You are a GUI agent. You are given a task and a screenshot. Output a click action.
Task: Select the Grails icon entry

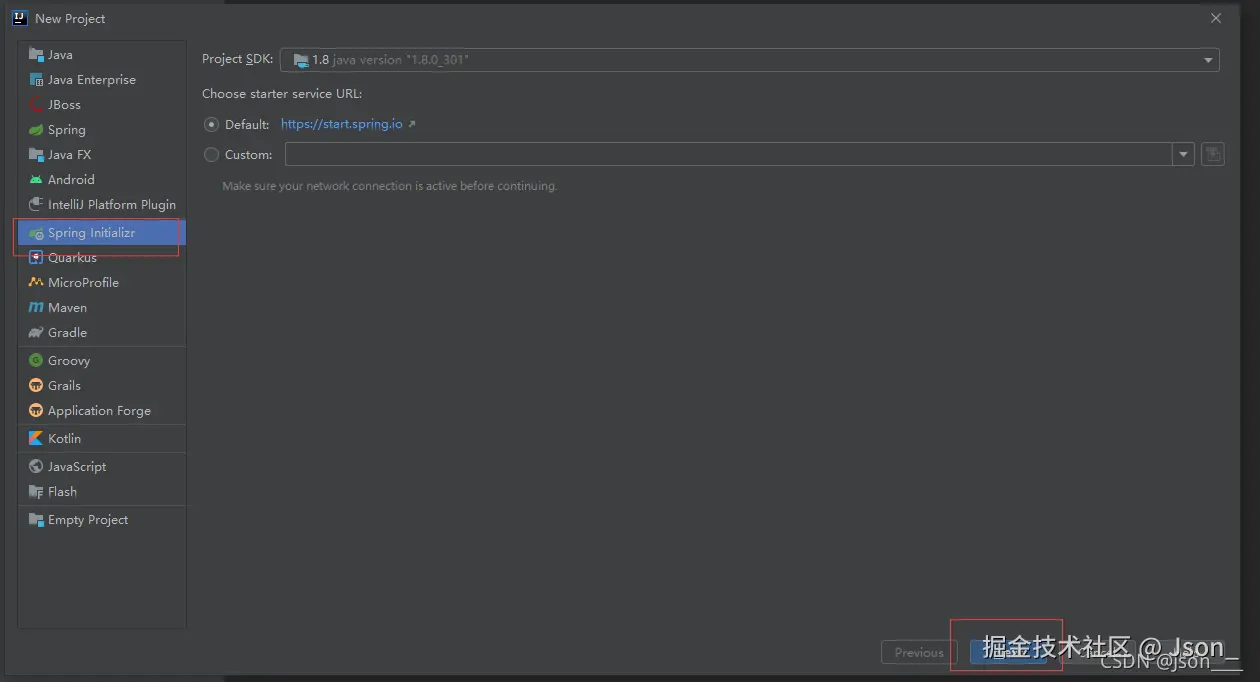point(36,385)
